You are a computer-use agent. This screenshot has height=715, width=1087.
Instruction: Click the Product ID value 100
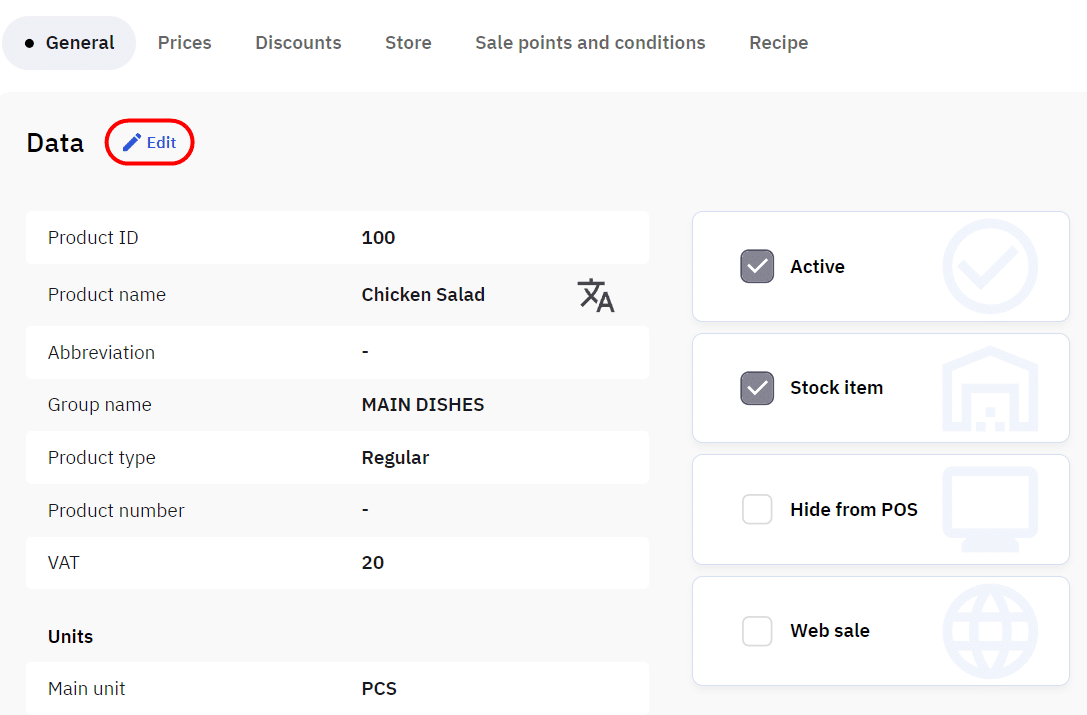(378, 238)
